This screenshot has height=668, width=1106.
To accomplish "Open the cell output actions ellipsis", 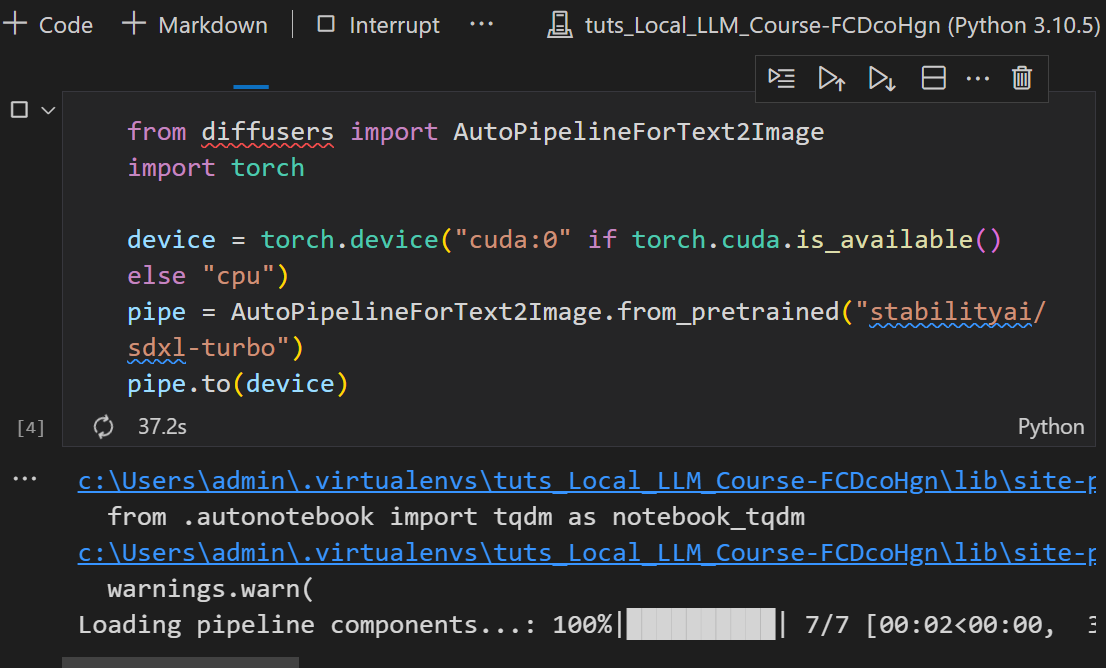I will tap(24, 480).
